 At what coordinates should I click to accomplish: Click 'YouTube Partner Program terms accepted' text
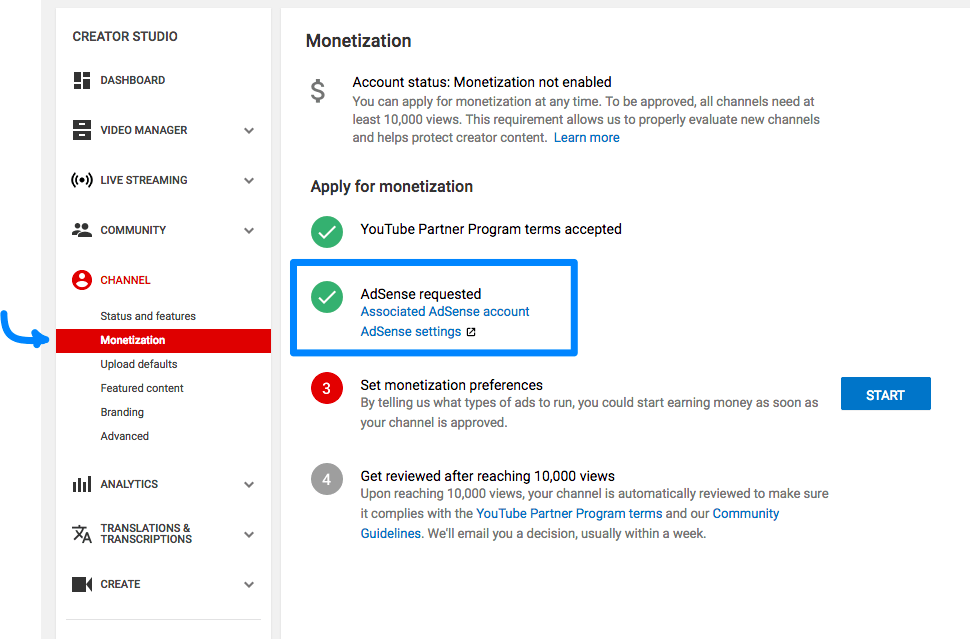491,229
